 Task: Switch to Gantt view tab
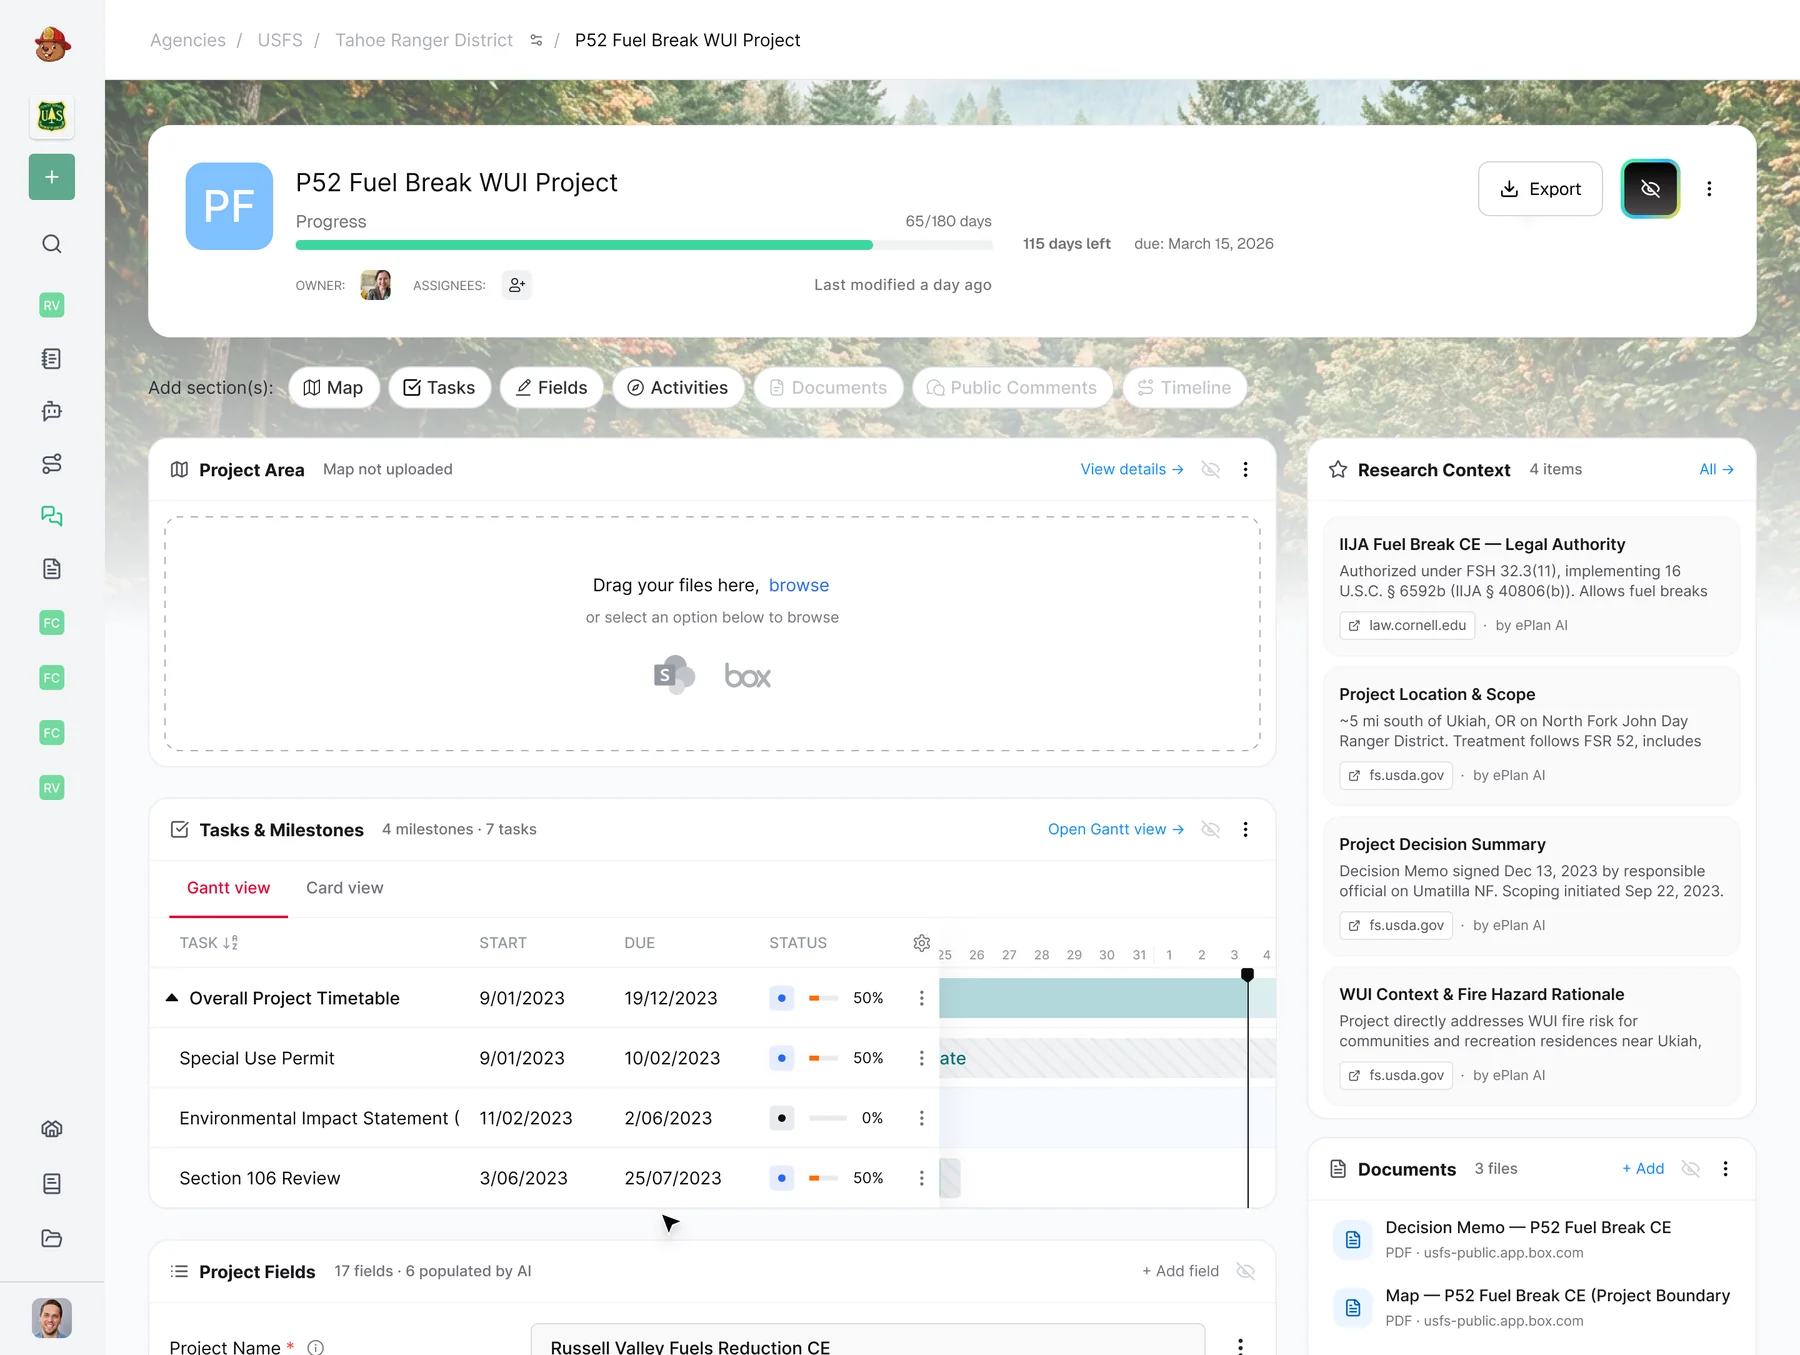229,888
